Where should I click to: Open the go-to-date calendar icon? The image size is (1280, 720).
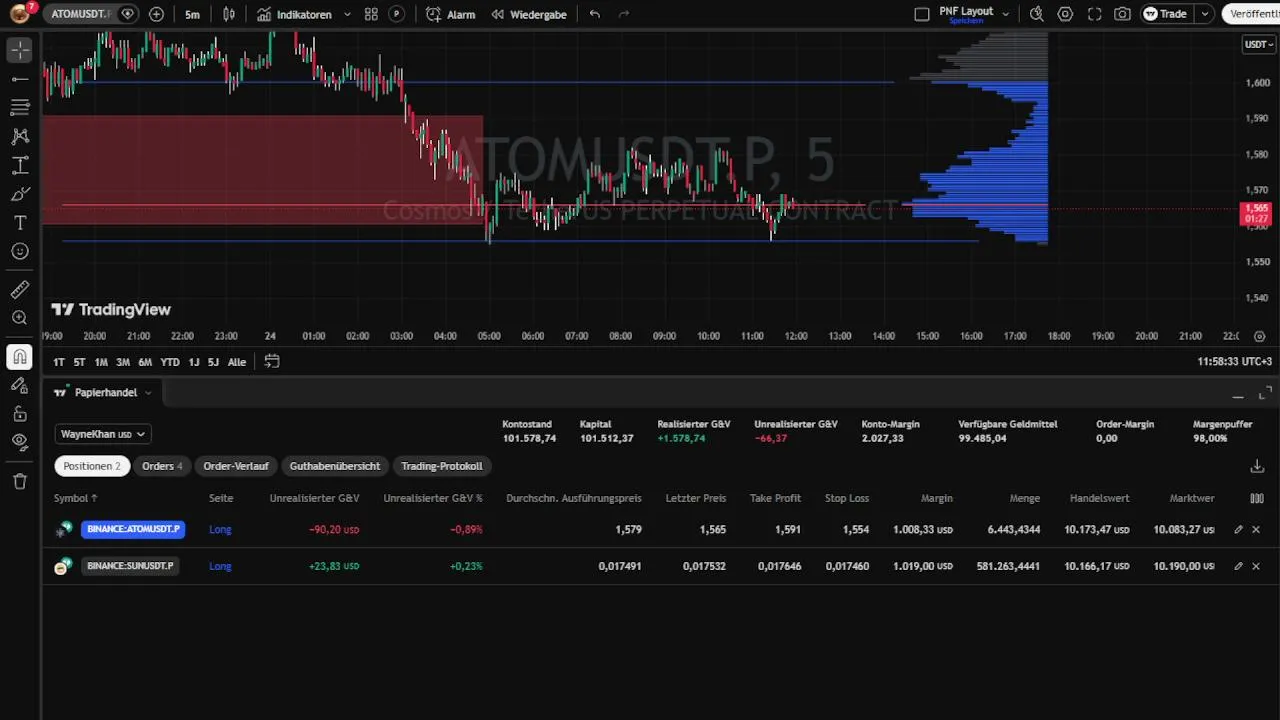(x=272, y=362)
